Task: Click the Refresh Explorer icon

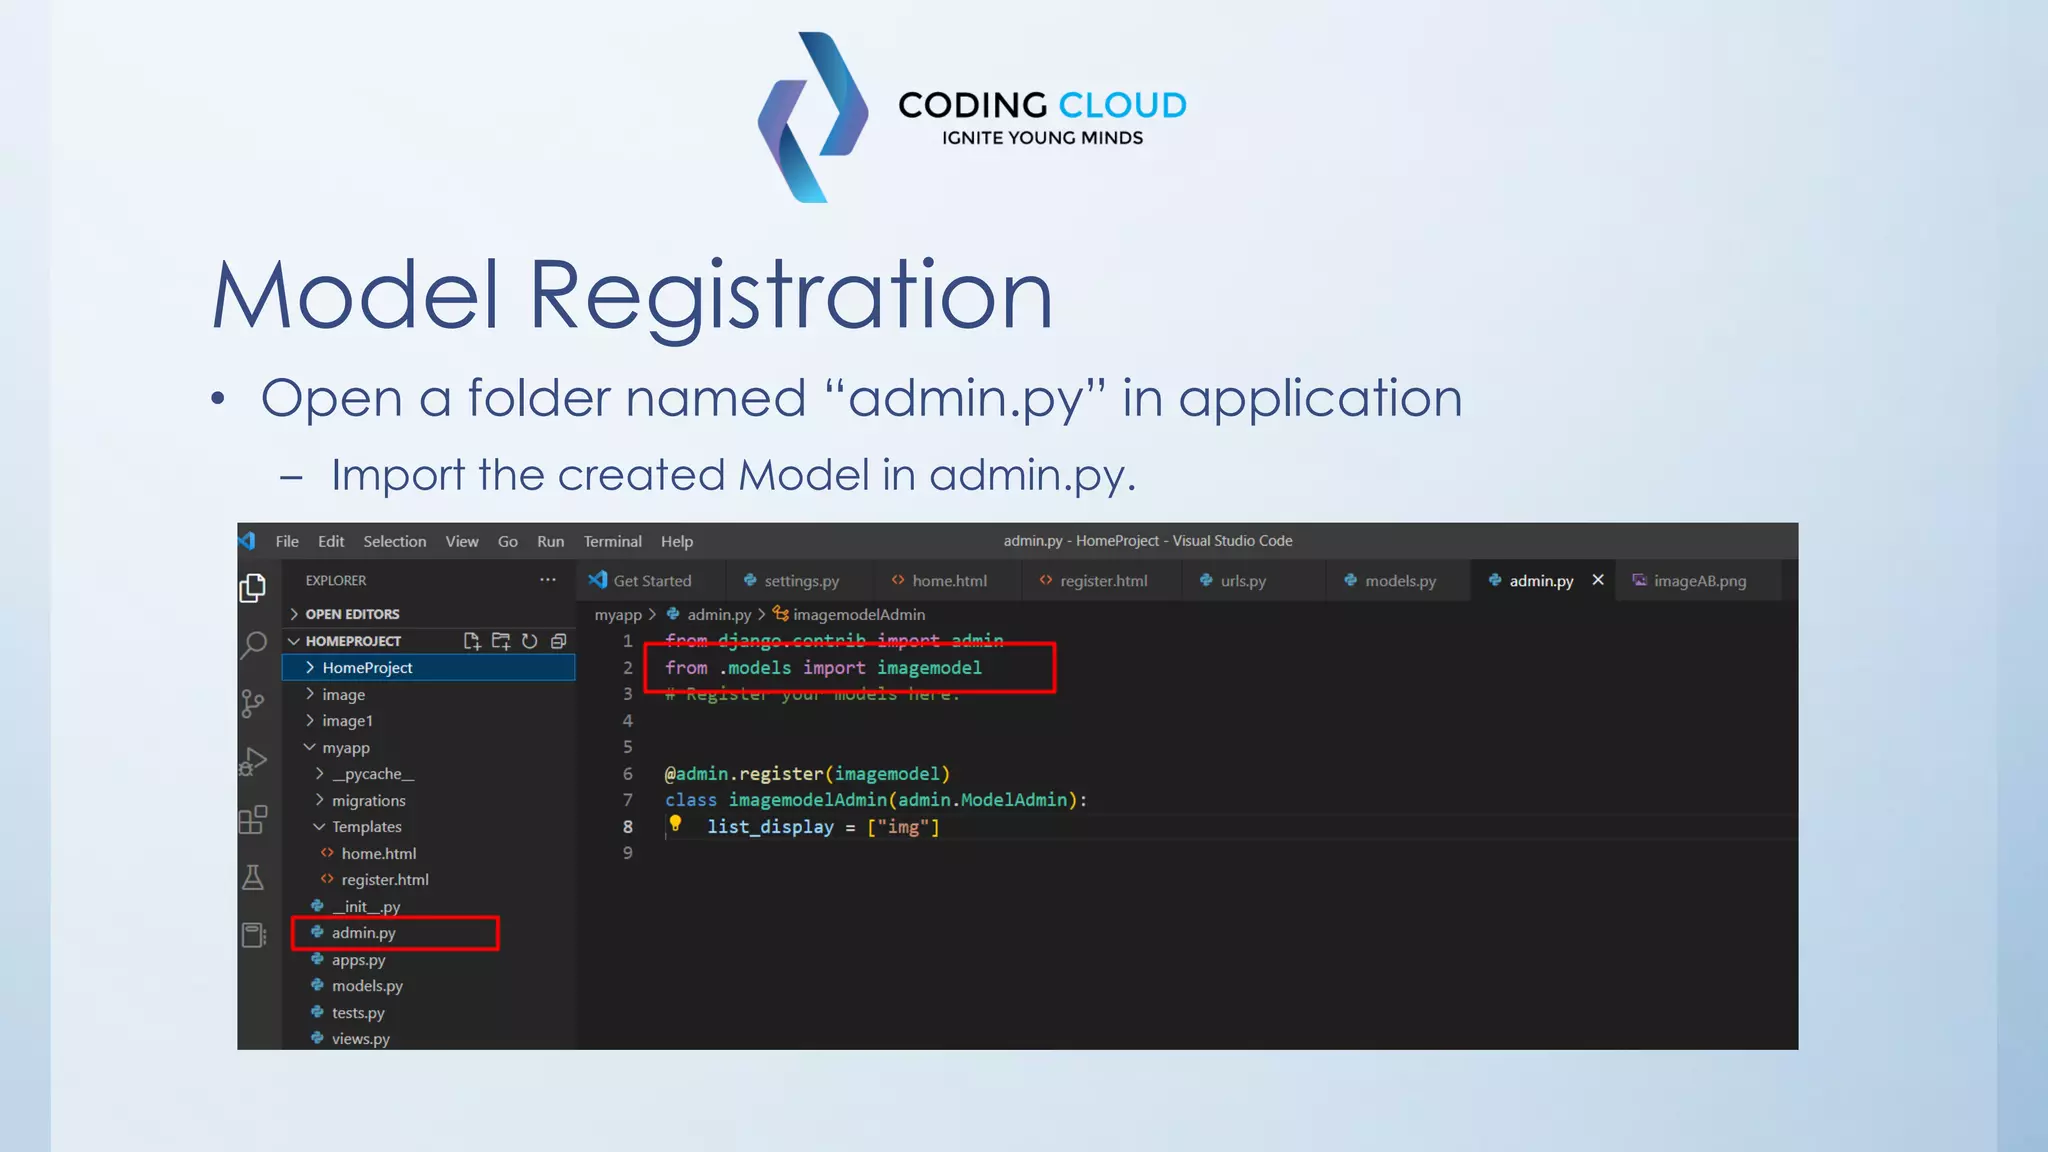Action: click(x=530, y=641)
